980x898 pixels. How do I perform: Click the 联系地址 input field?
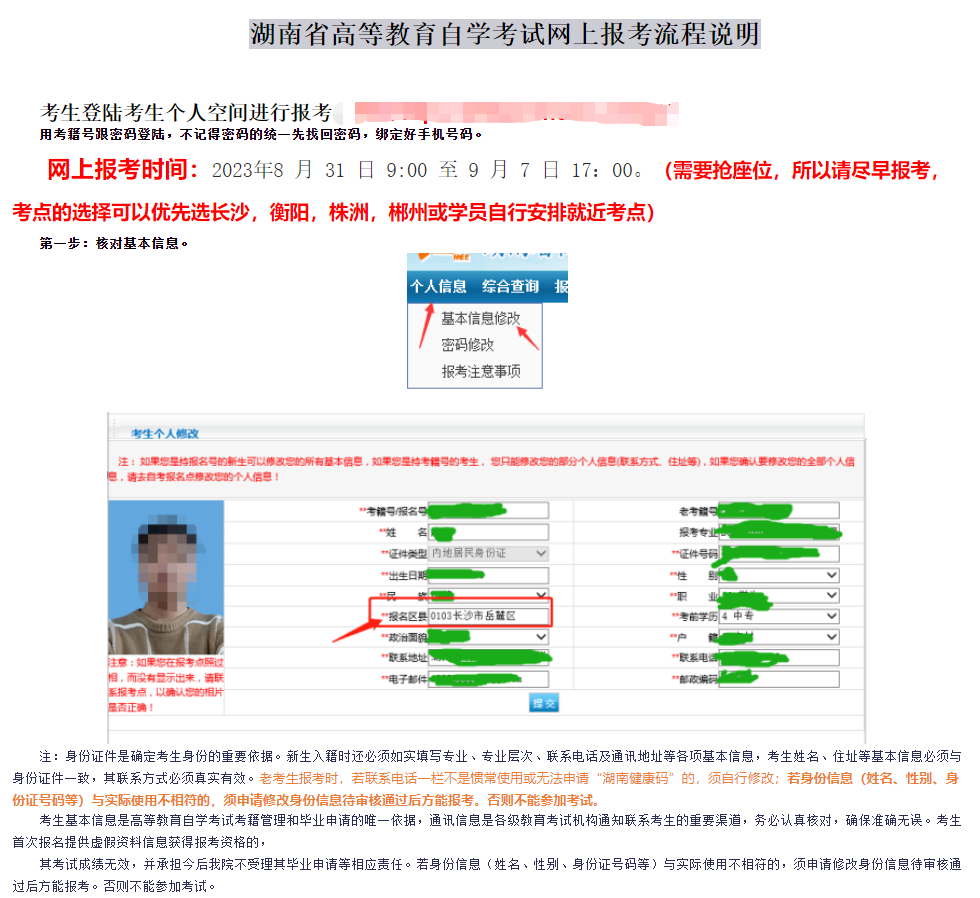tap(488, 657)
